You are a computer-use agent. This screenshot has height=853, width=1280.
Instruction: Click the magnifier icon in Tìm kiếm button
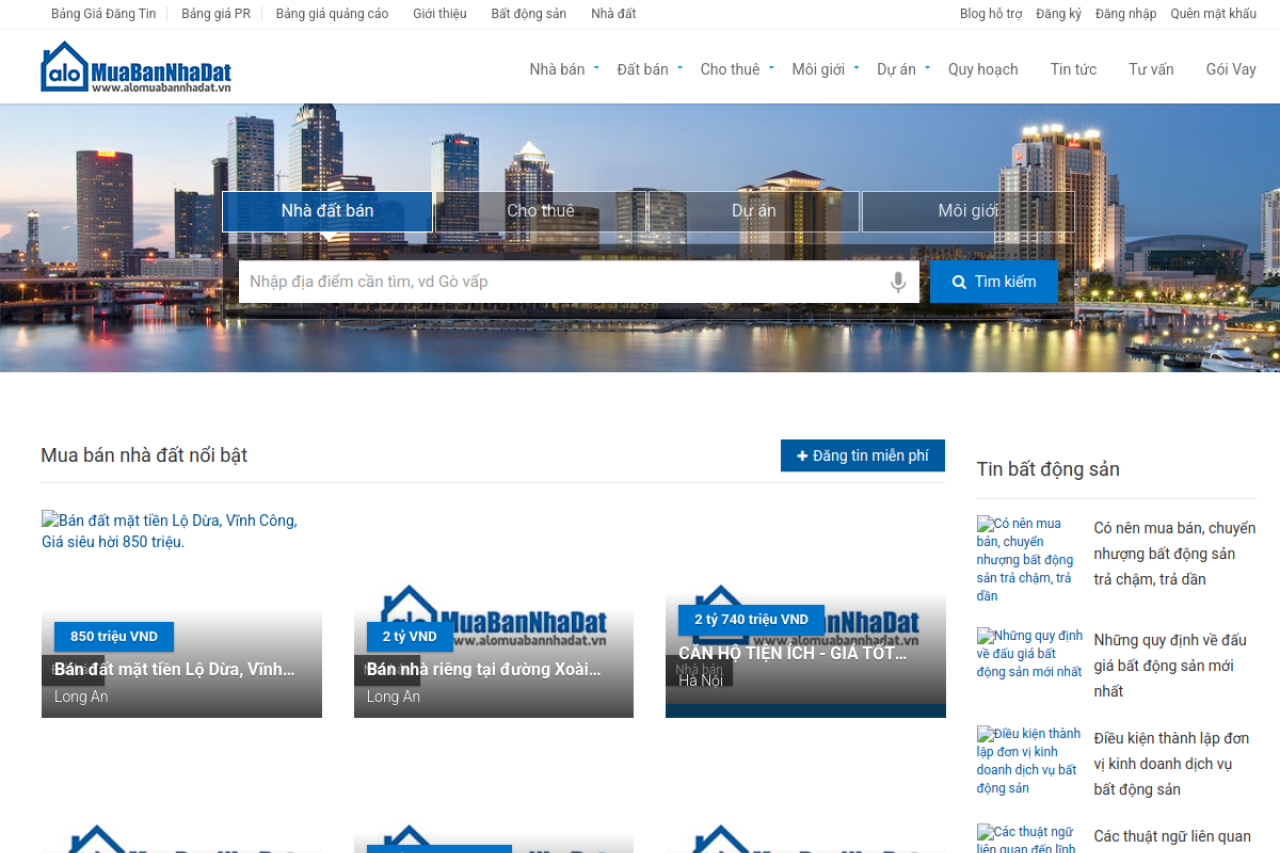pos(959,282)
